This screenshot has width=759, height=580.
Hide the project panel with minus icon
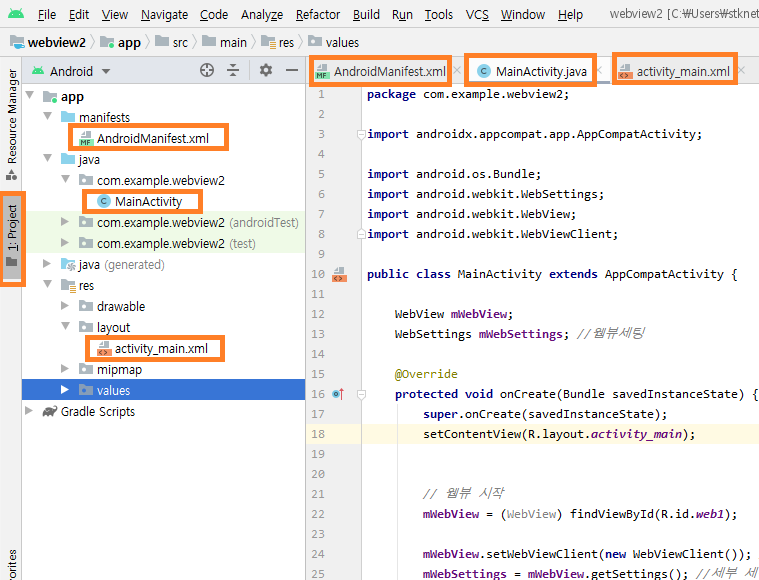point(291,71)
